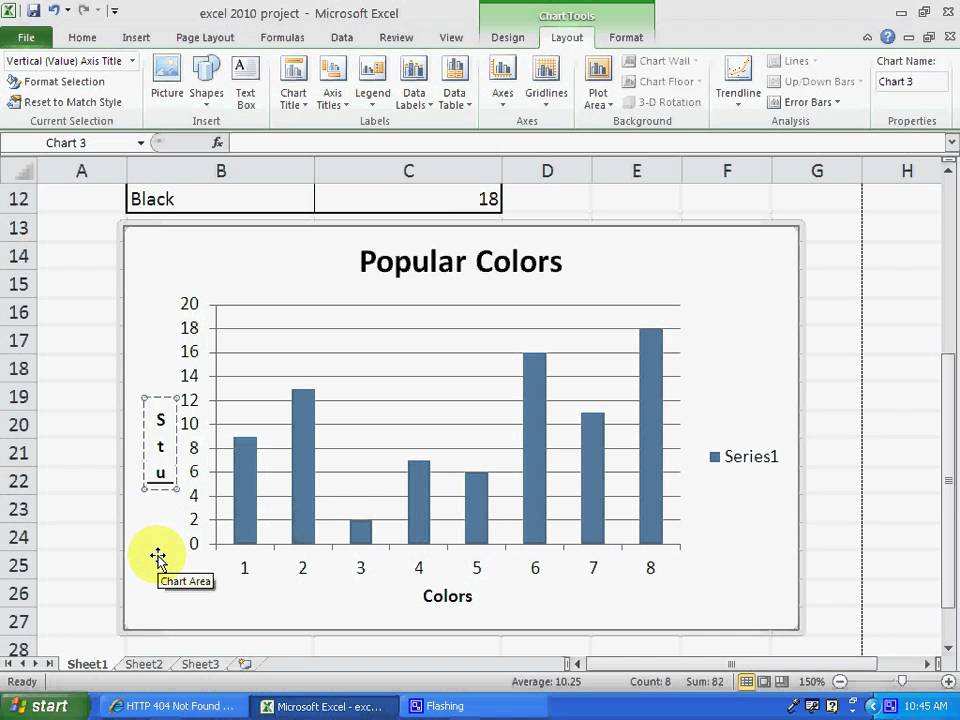
Task: Expand the chart element selection dropdown
Action: tap(132, 61)
